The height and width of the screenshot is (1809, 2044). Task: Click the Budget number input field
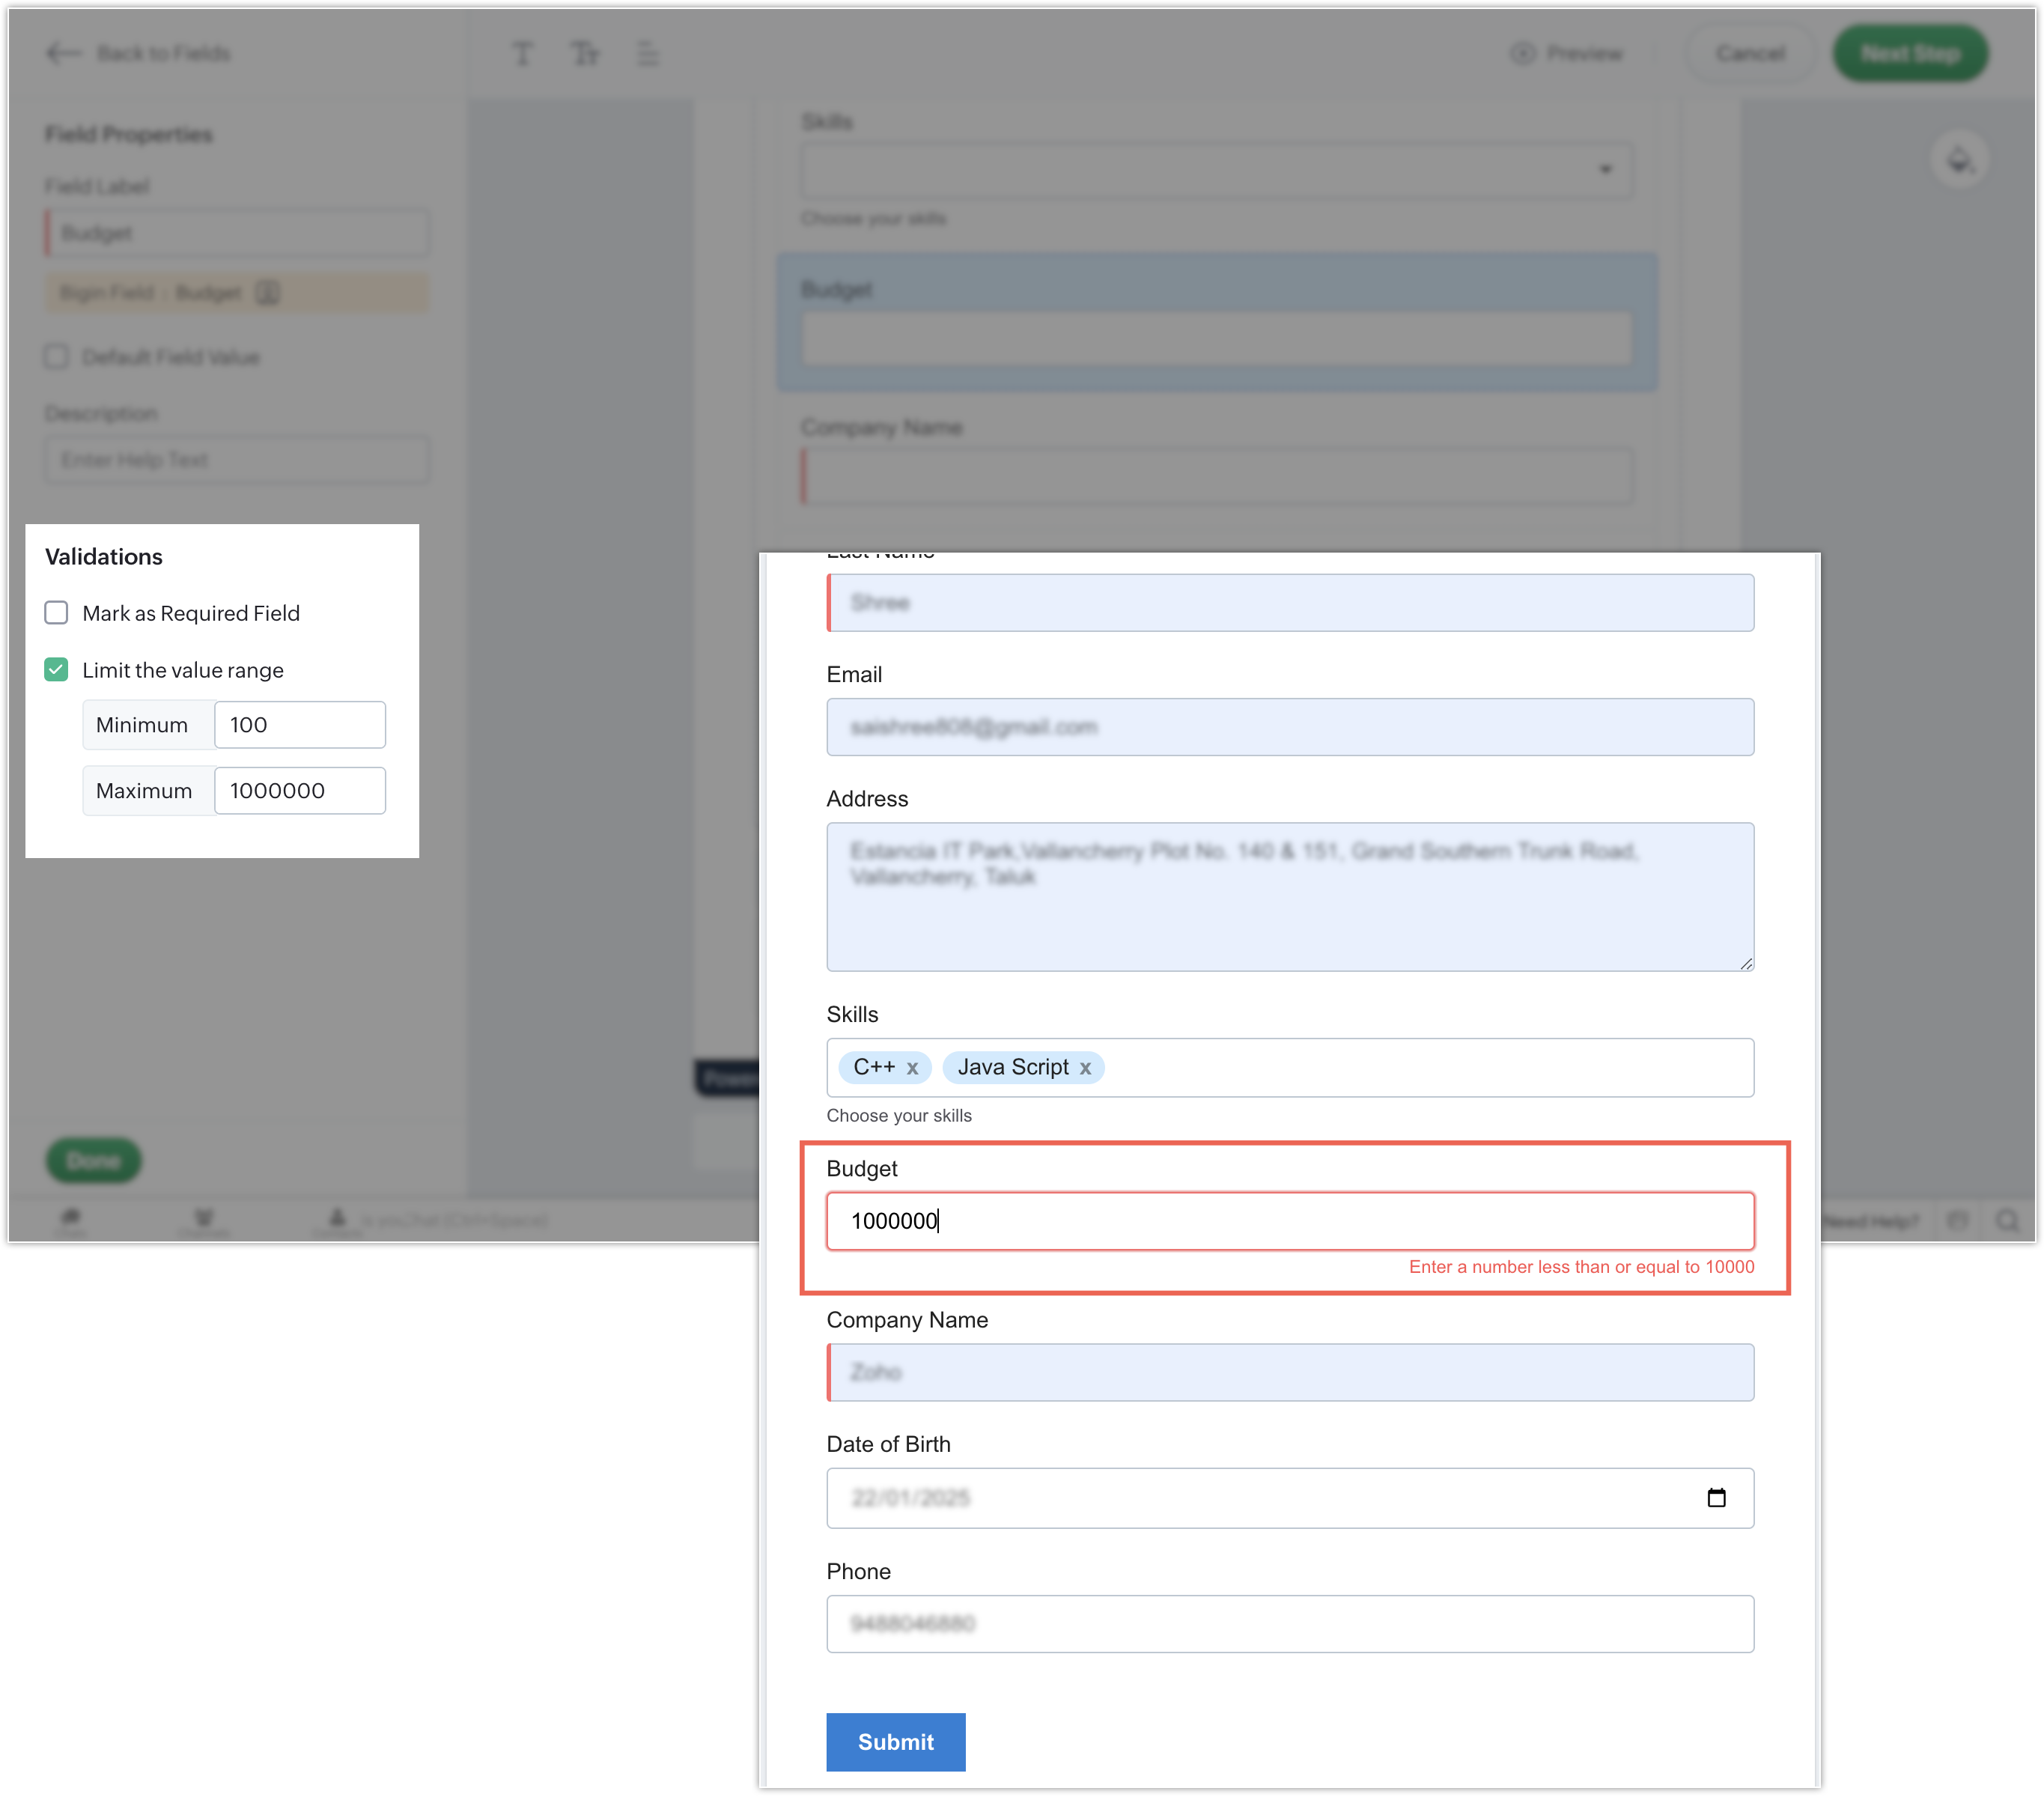tap(1289, 1220)
